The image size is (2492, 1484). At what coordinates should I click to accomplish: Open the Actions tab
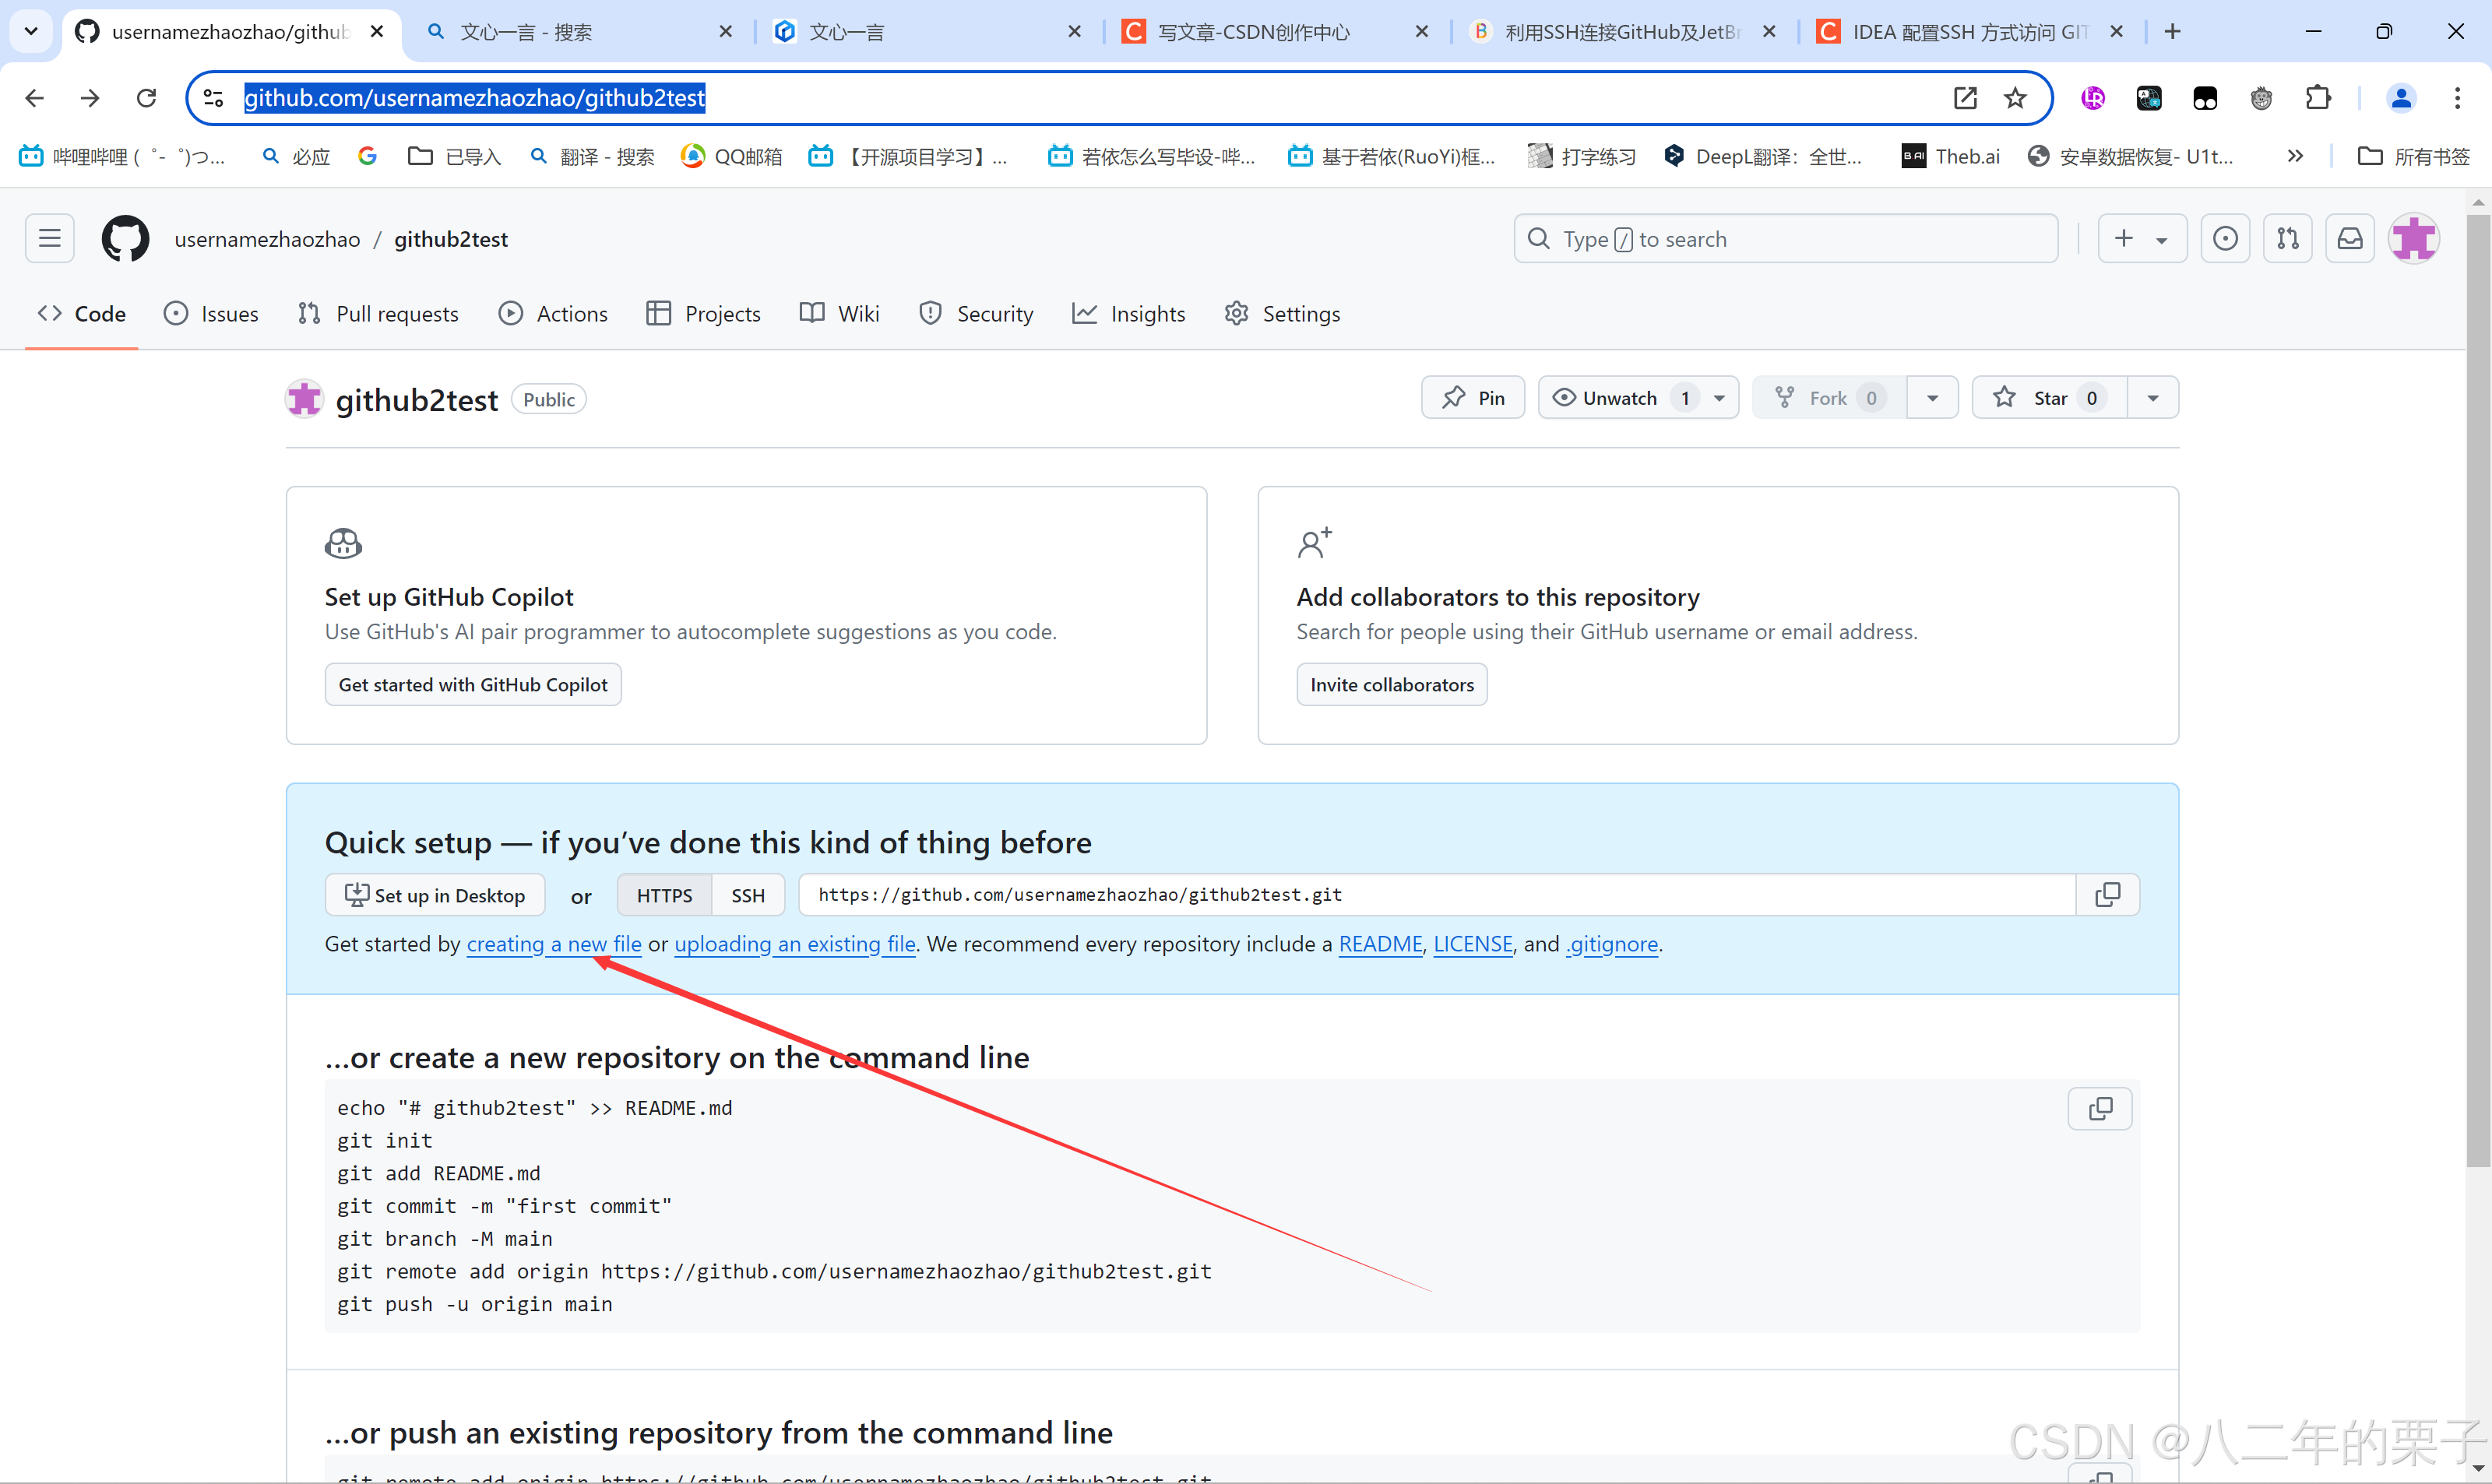[553, 314]
